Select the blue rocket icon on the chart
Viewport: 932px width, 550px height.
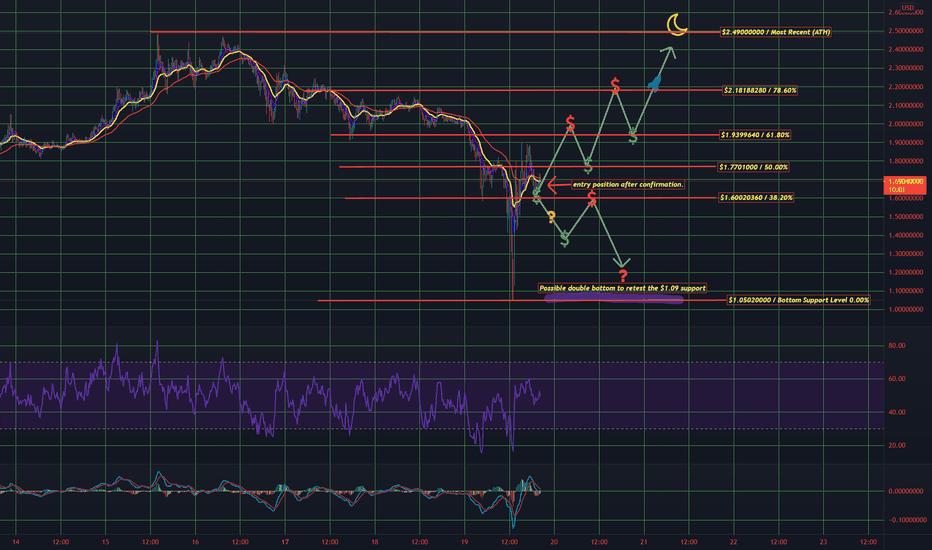654,83
